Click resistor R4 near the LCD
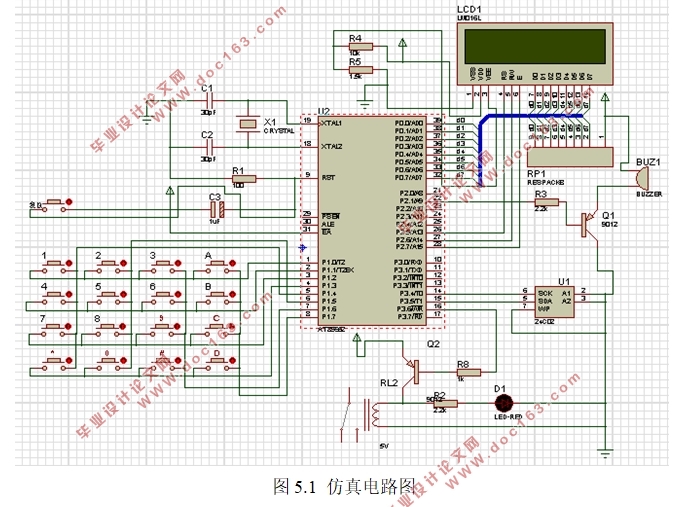 (360, 46)
